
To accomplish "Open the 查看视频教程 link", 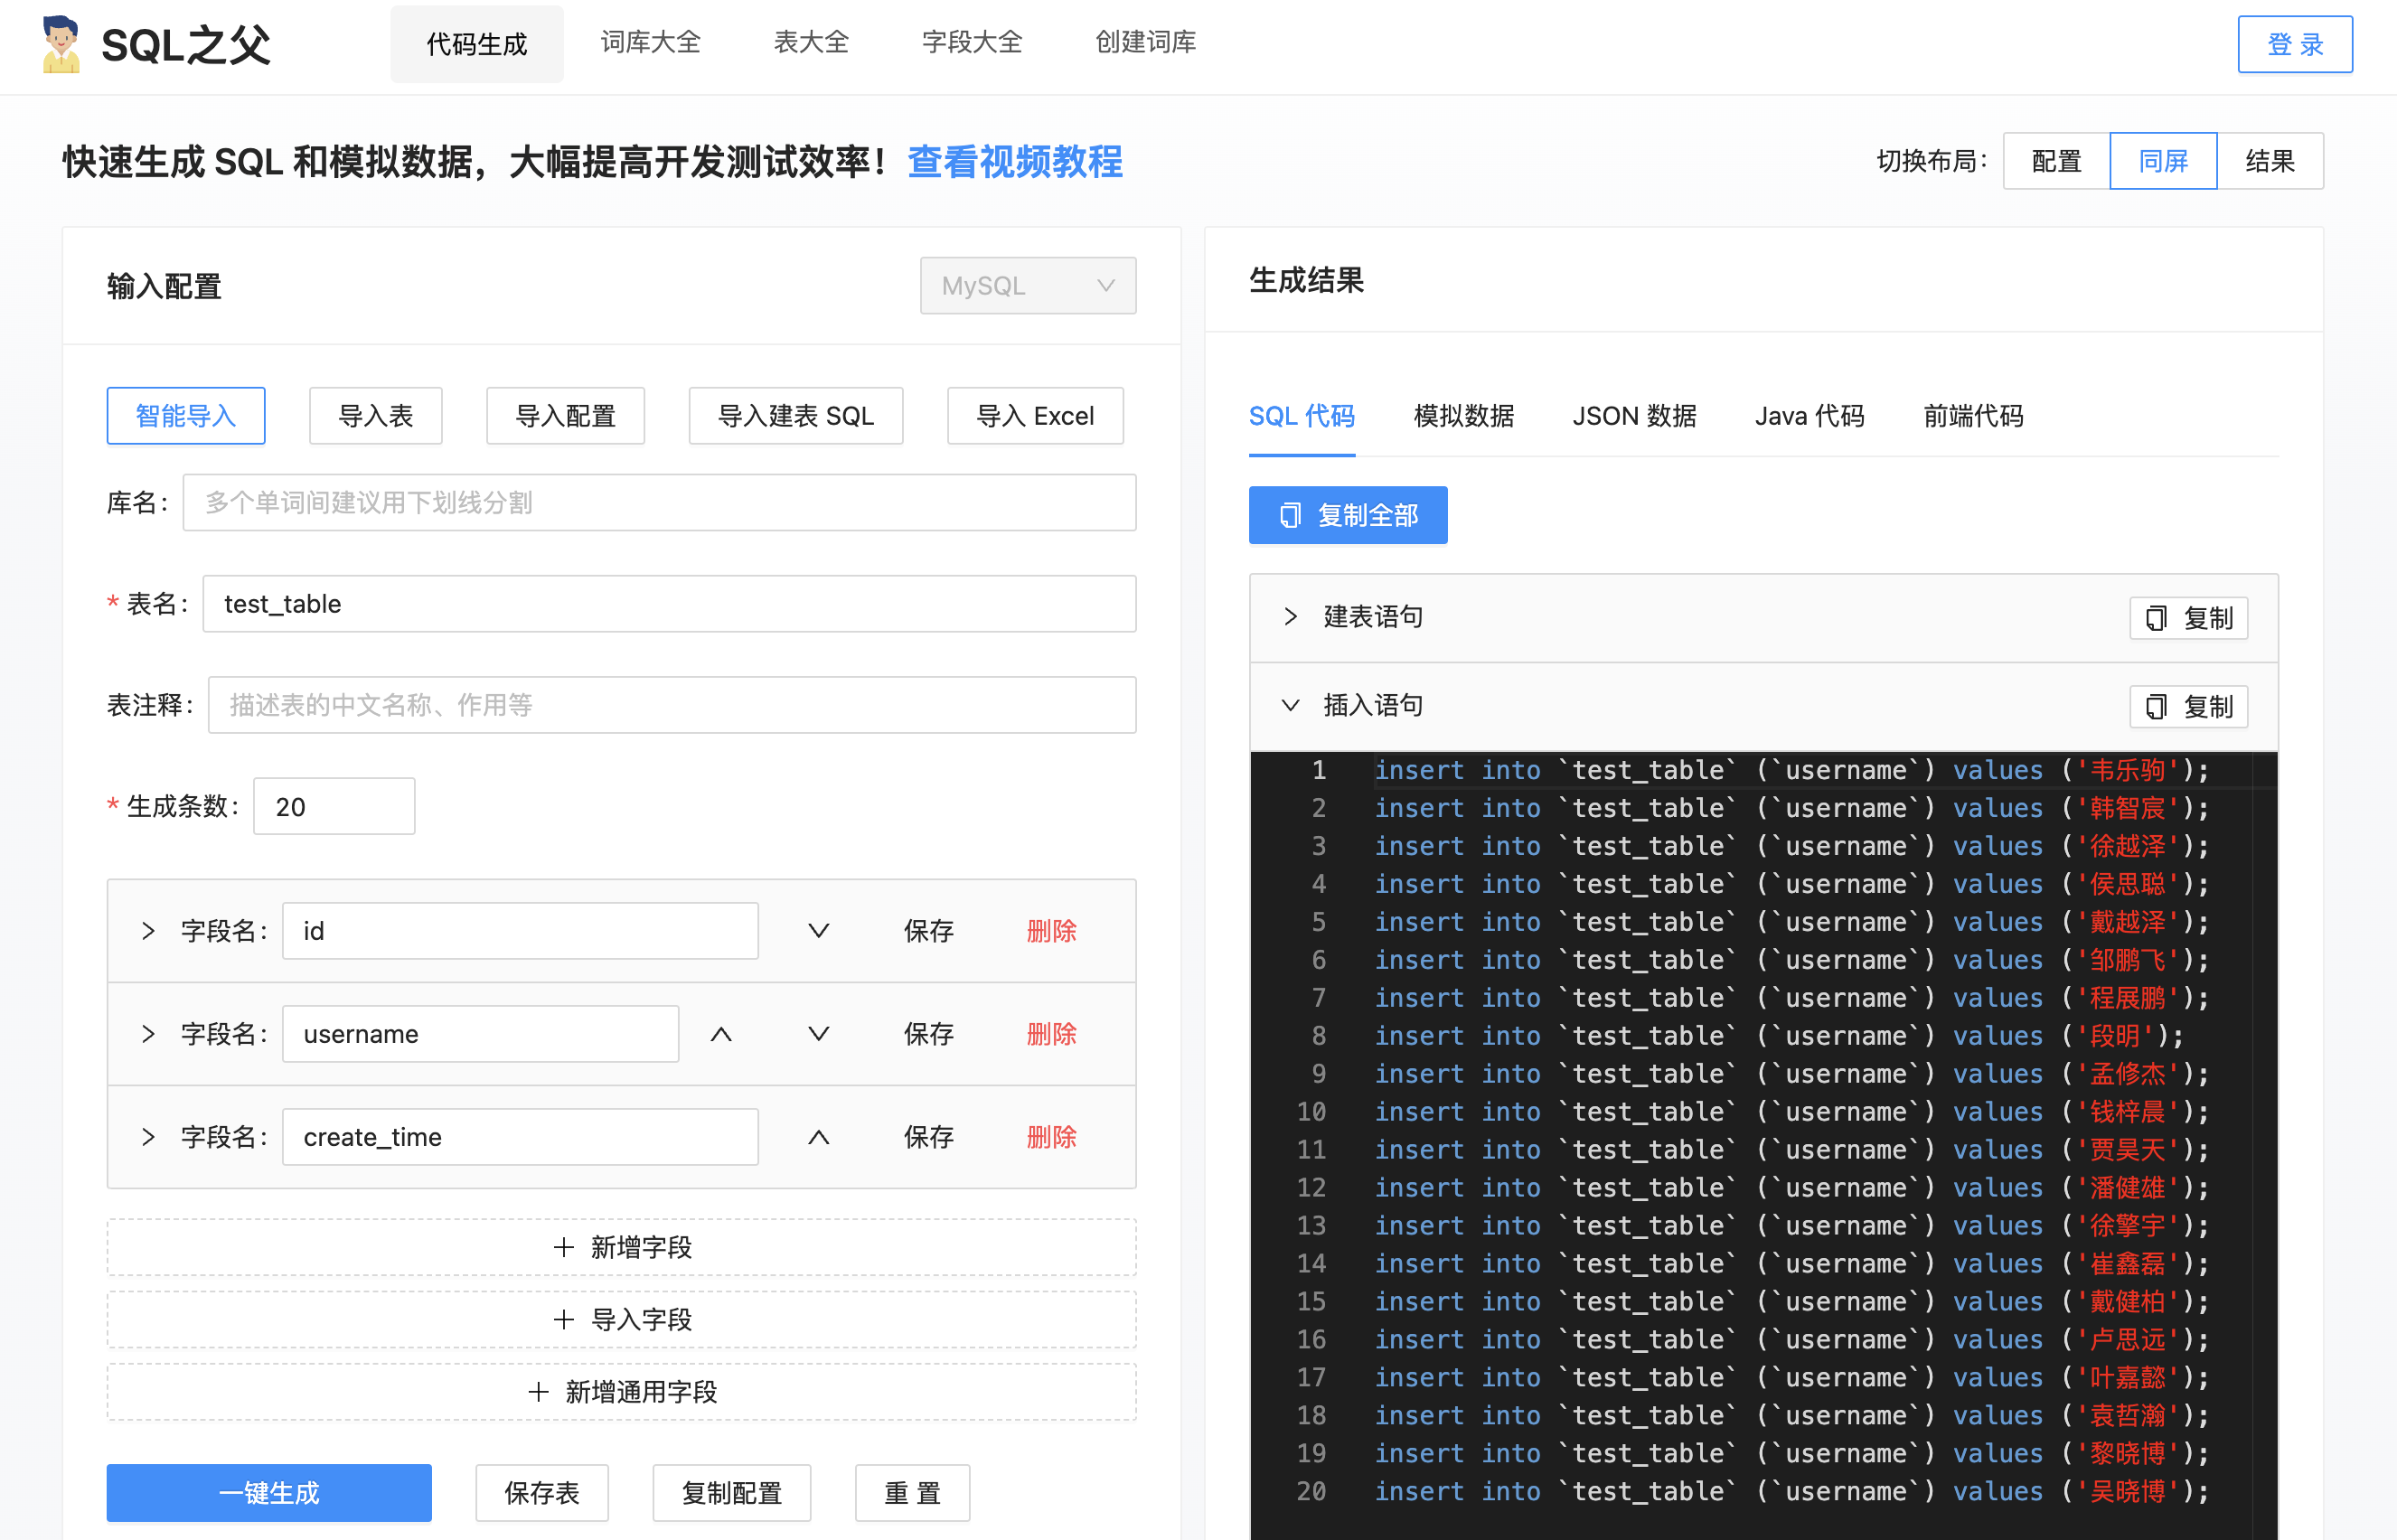I will pos(1014,162).
